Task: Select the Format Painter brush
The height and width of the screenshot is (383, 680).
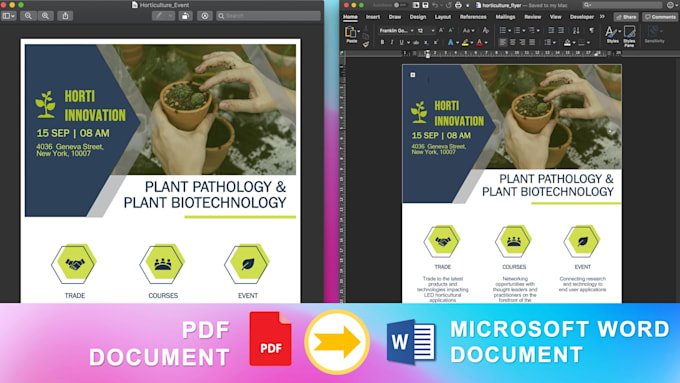Action: point(366,44)
